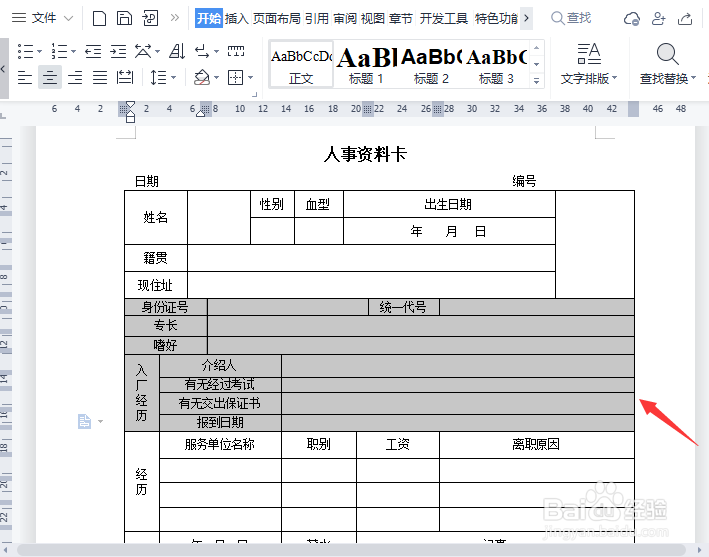Click the show paragraph marks icon
Image resolution: width=709 pixels, height=557 pixels.
click(202, 52)
